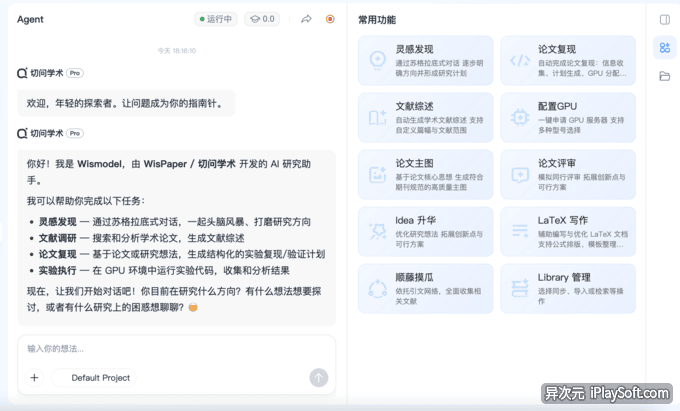Viewport: 680px width, 411px height.
Task: Click the 灵感发现 bullet in chat message
Action: (174, 222)
